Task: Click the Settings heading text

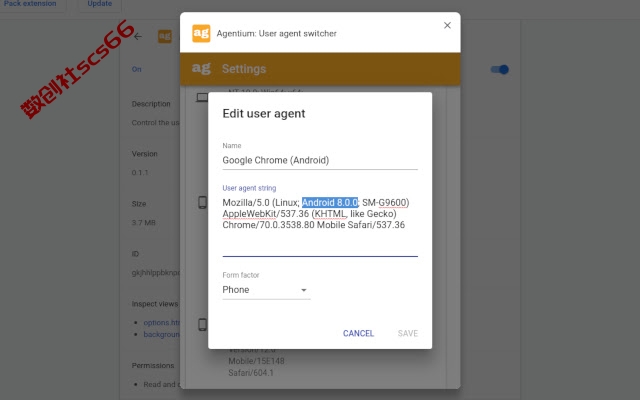Action: coord(244,69)
